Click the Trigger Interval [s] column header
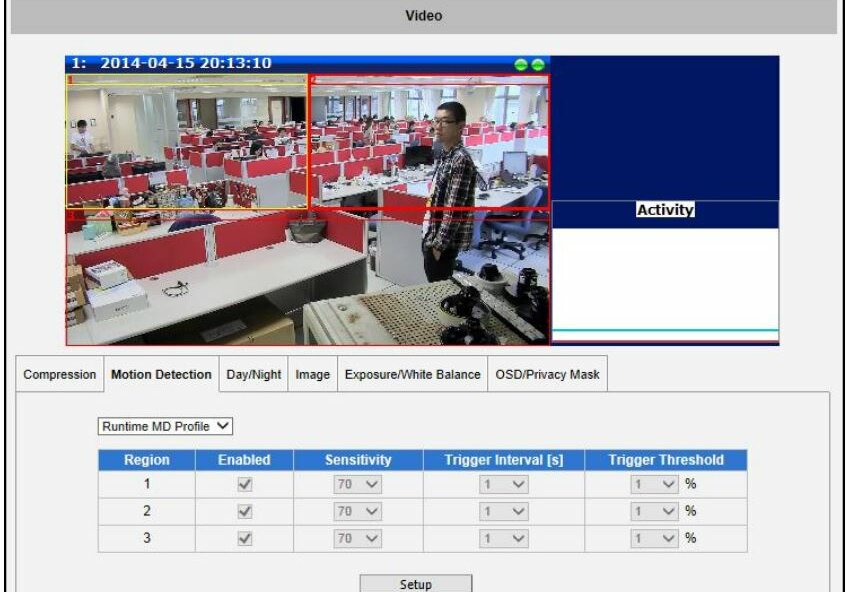The image size is (850, 592). (504, 460)
